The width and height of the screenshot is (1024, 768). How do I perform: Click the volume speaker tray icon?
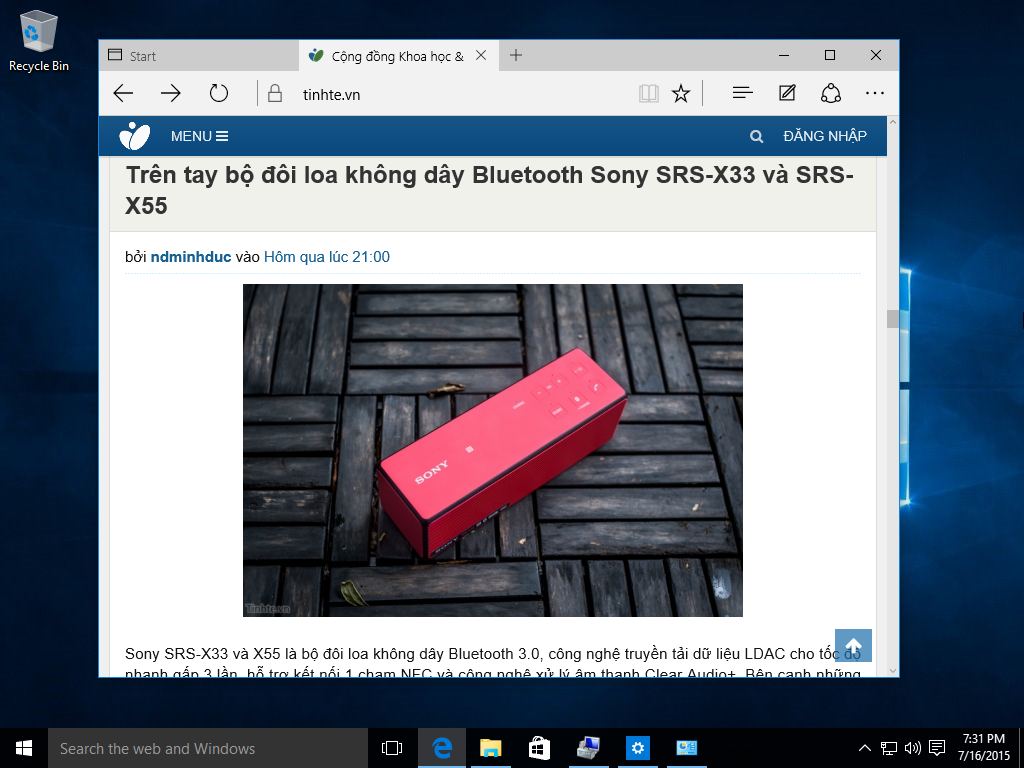pos(912,748)
